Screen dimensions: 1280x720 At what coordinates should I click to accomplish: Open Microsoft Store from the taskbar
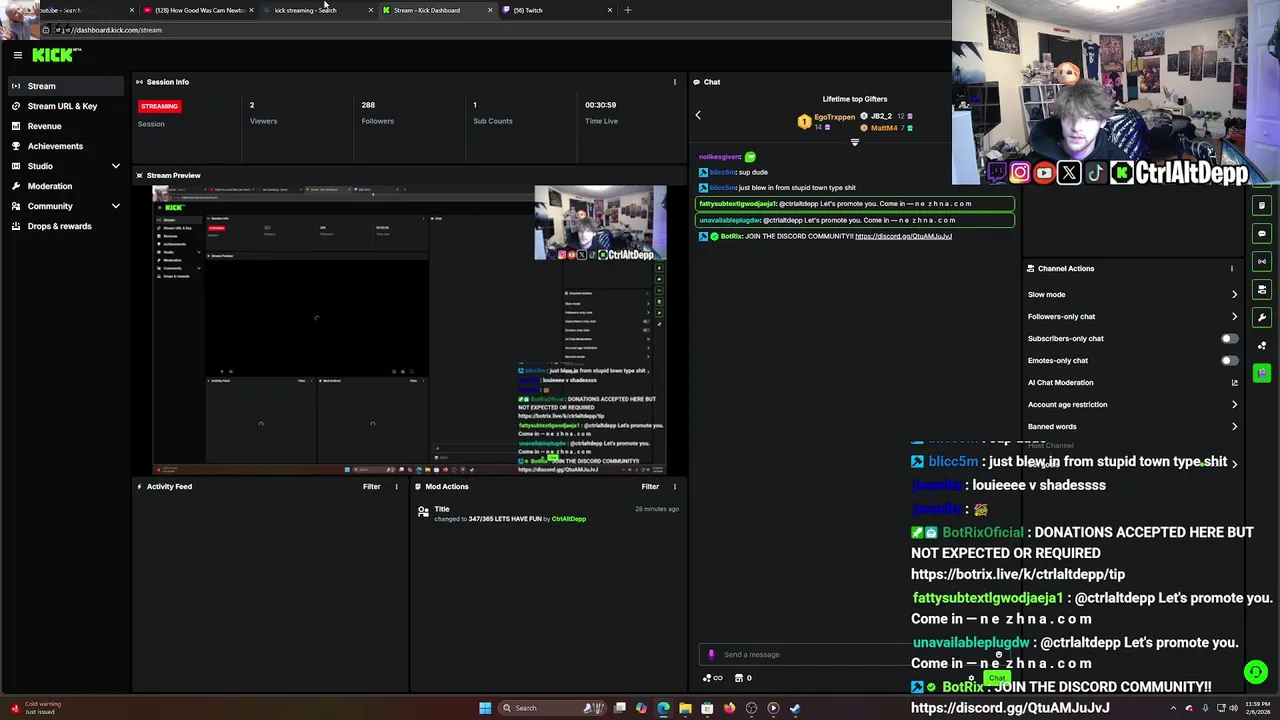[707, 708]
